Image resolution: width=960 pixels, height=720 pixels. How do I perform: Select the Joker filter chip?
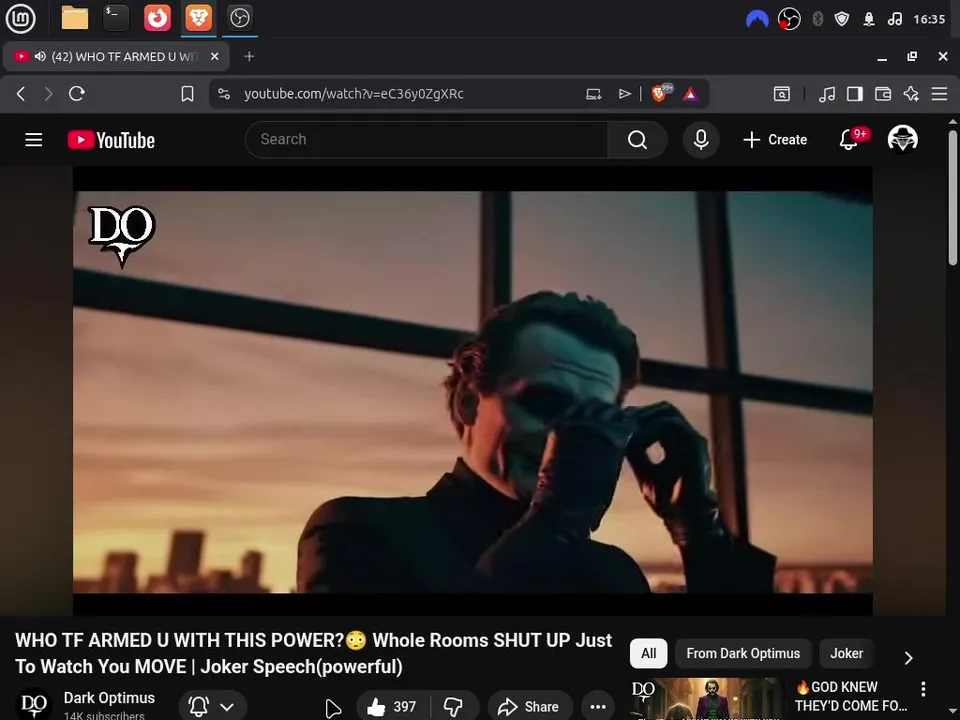point(846,653)
